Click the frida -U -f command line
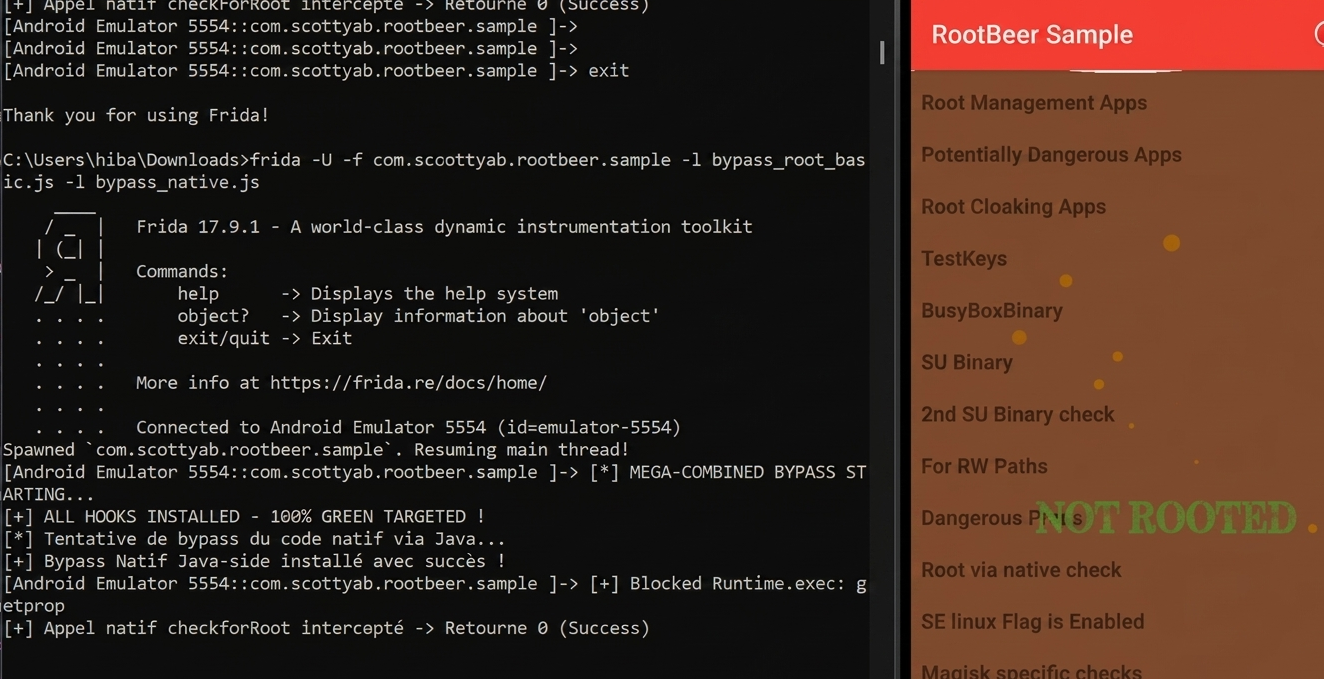The width and height of the screenshot is (1324, 679). pos(434,171)
